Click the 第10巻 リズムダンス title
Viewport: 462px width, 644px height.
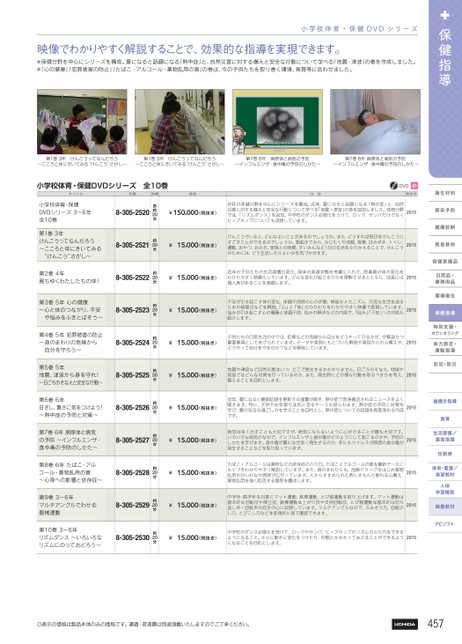(70, 537)
